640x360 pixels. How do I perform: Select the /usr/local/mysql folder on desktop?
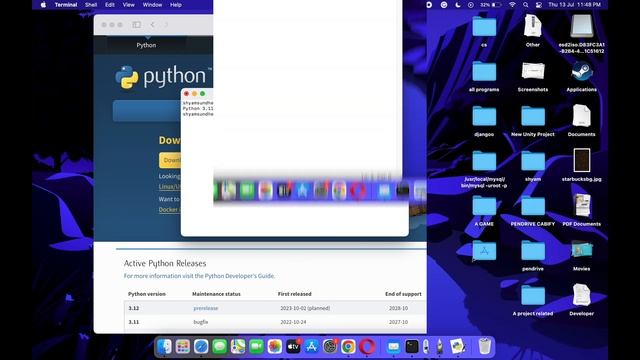click(x=484, y=162)
